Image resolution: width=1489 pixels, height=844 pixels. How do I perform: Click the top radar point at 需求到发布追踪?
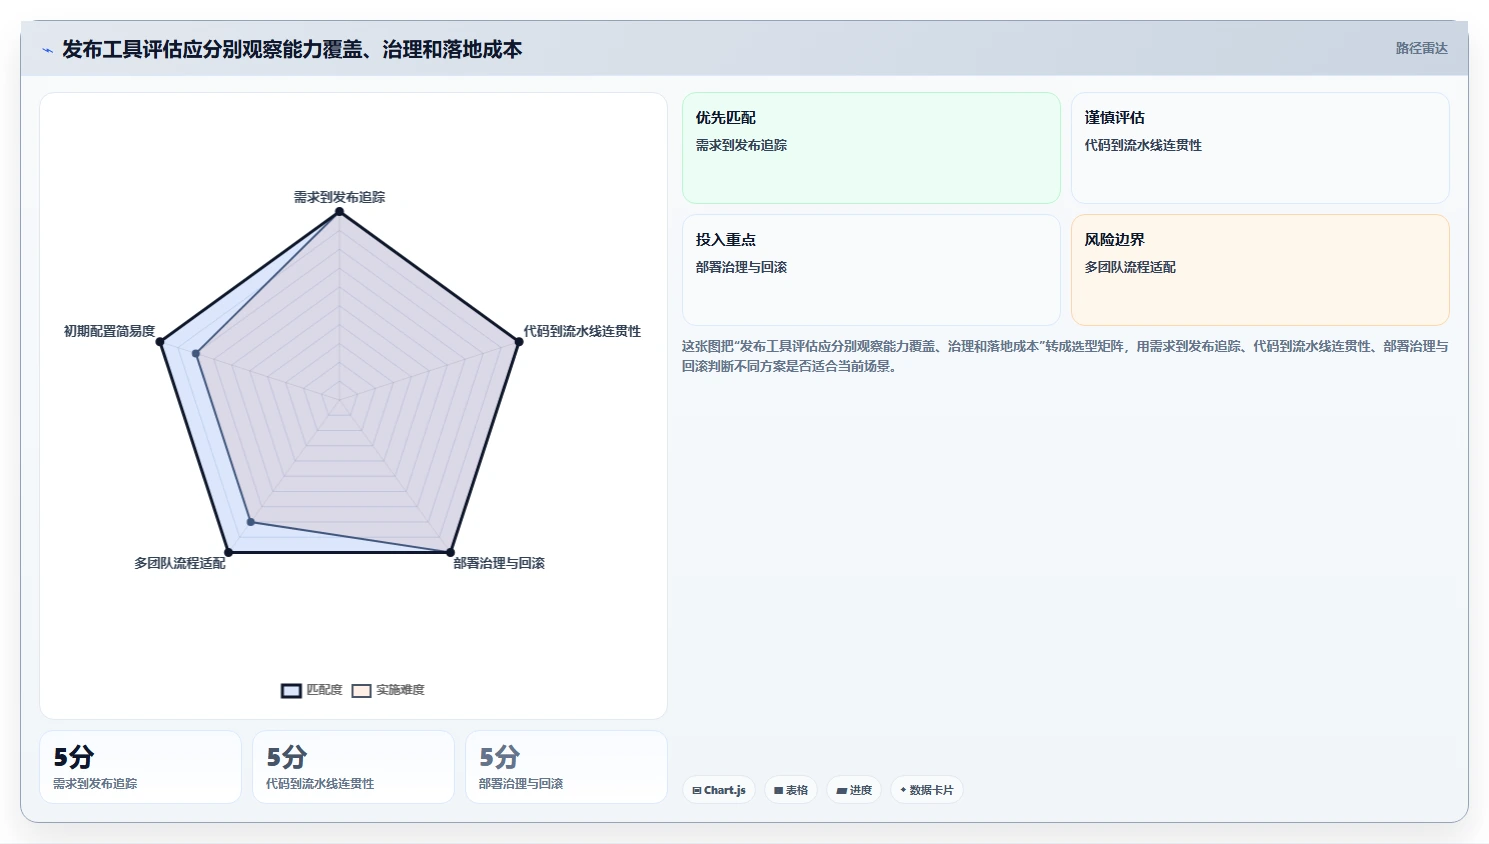click(339, 212)
